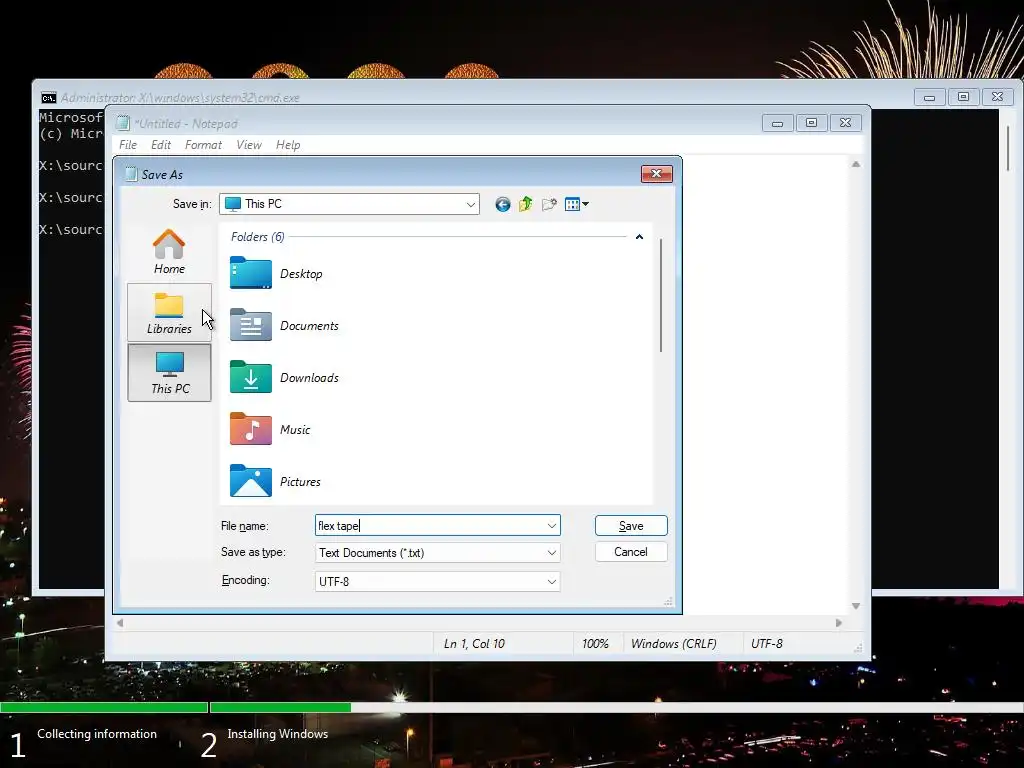Open the Documents folder icon

tap(251, 325)
